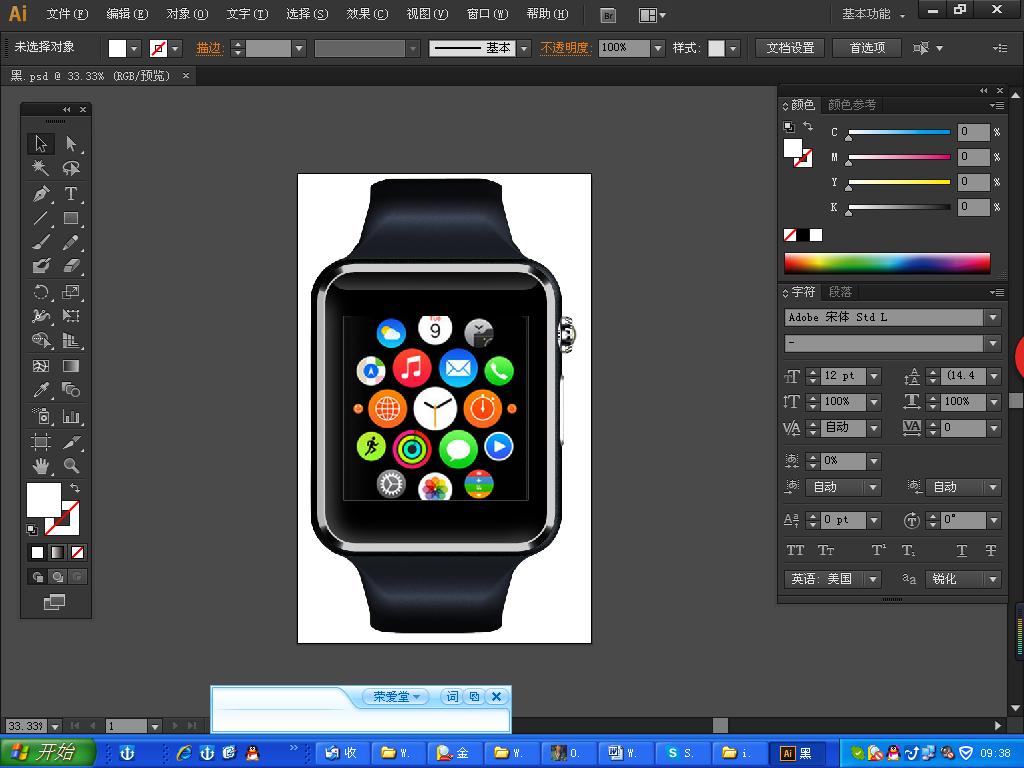Click the 荣爱堂 button on the input bar
This screenshot has width=1024, height=768.
(x=396, y=697)
